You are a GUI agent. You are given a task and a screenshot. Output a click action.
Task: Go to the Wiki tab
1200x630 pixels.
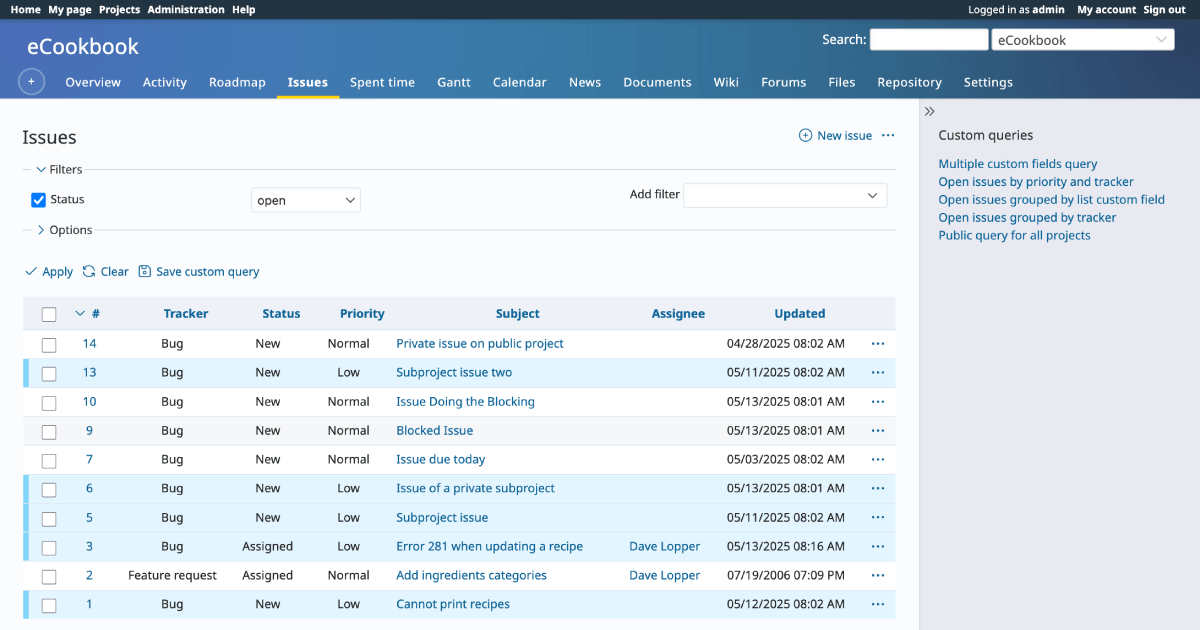726,82
